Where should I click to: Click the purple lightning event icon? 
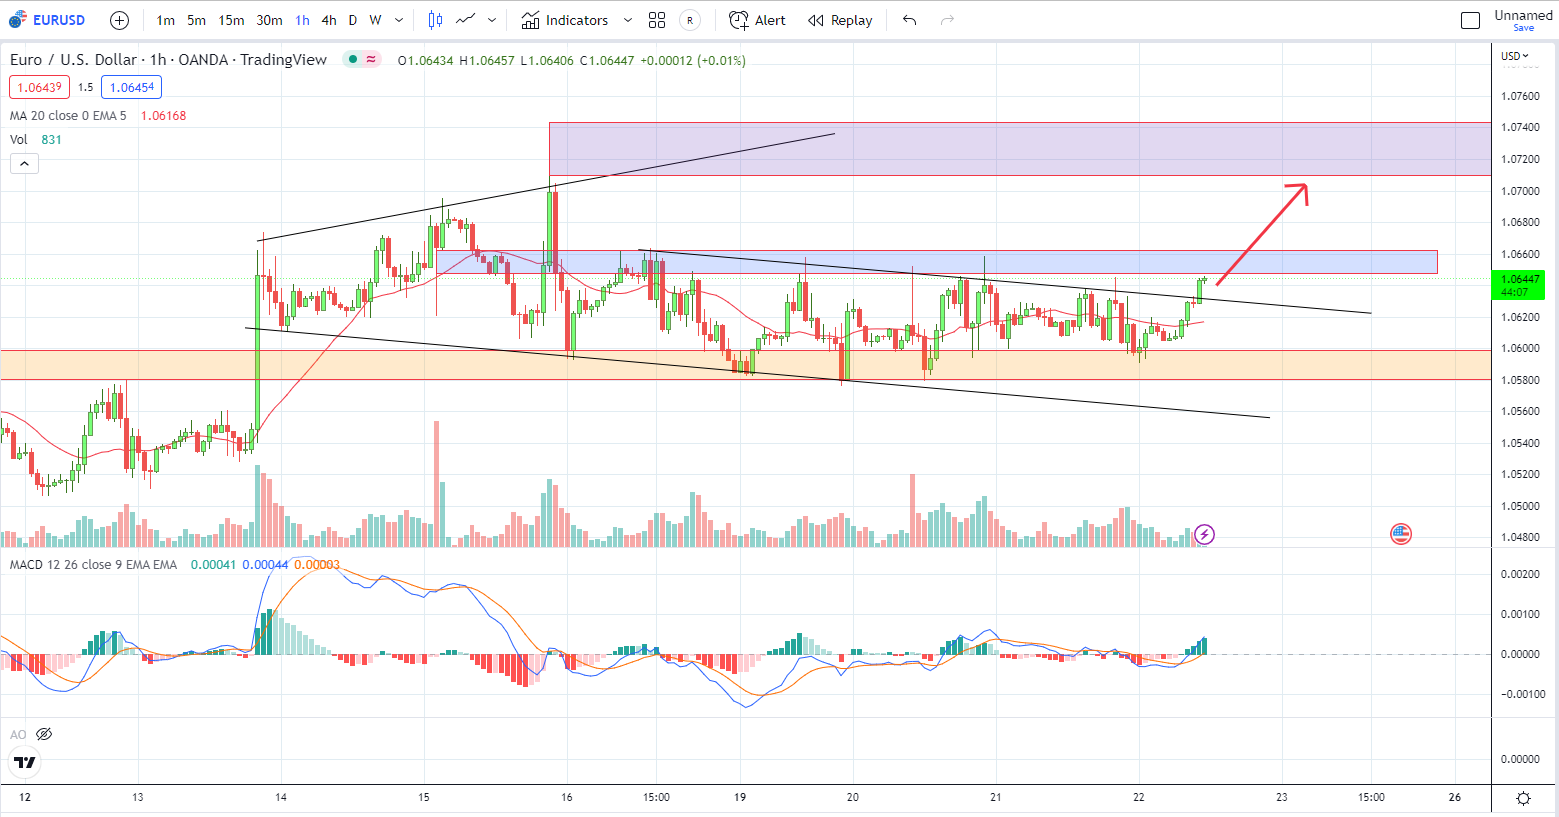tap(1204, 534)
